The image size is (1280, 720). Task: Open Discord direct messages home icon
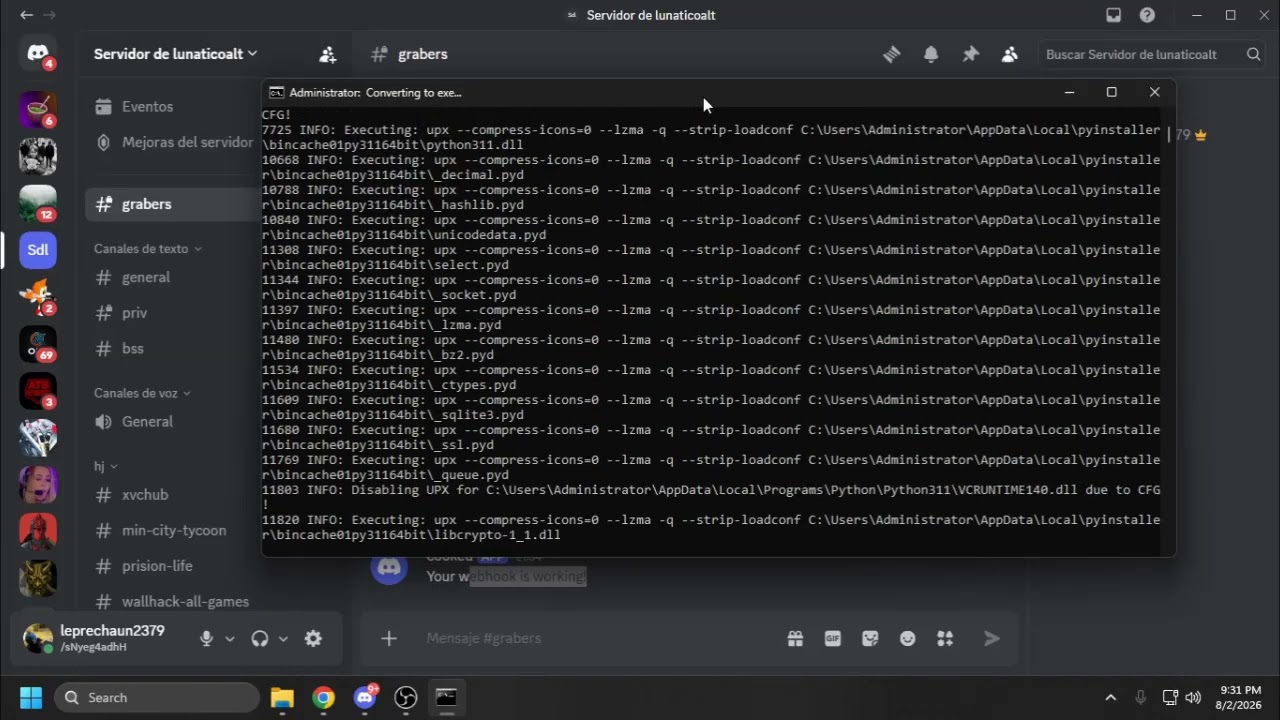[38, 54]
